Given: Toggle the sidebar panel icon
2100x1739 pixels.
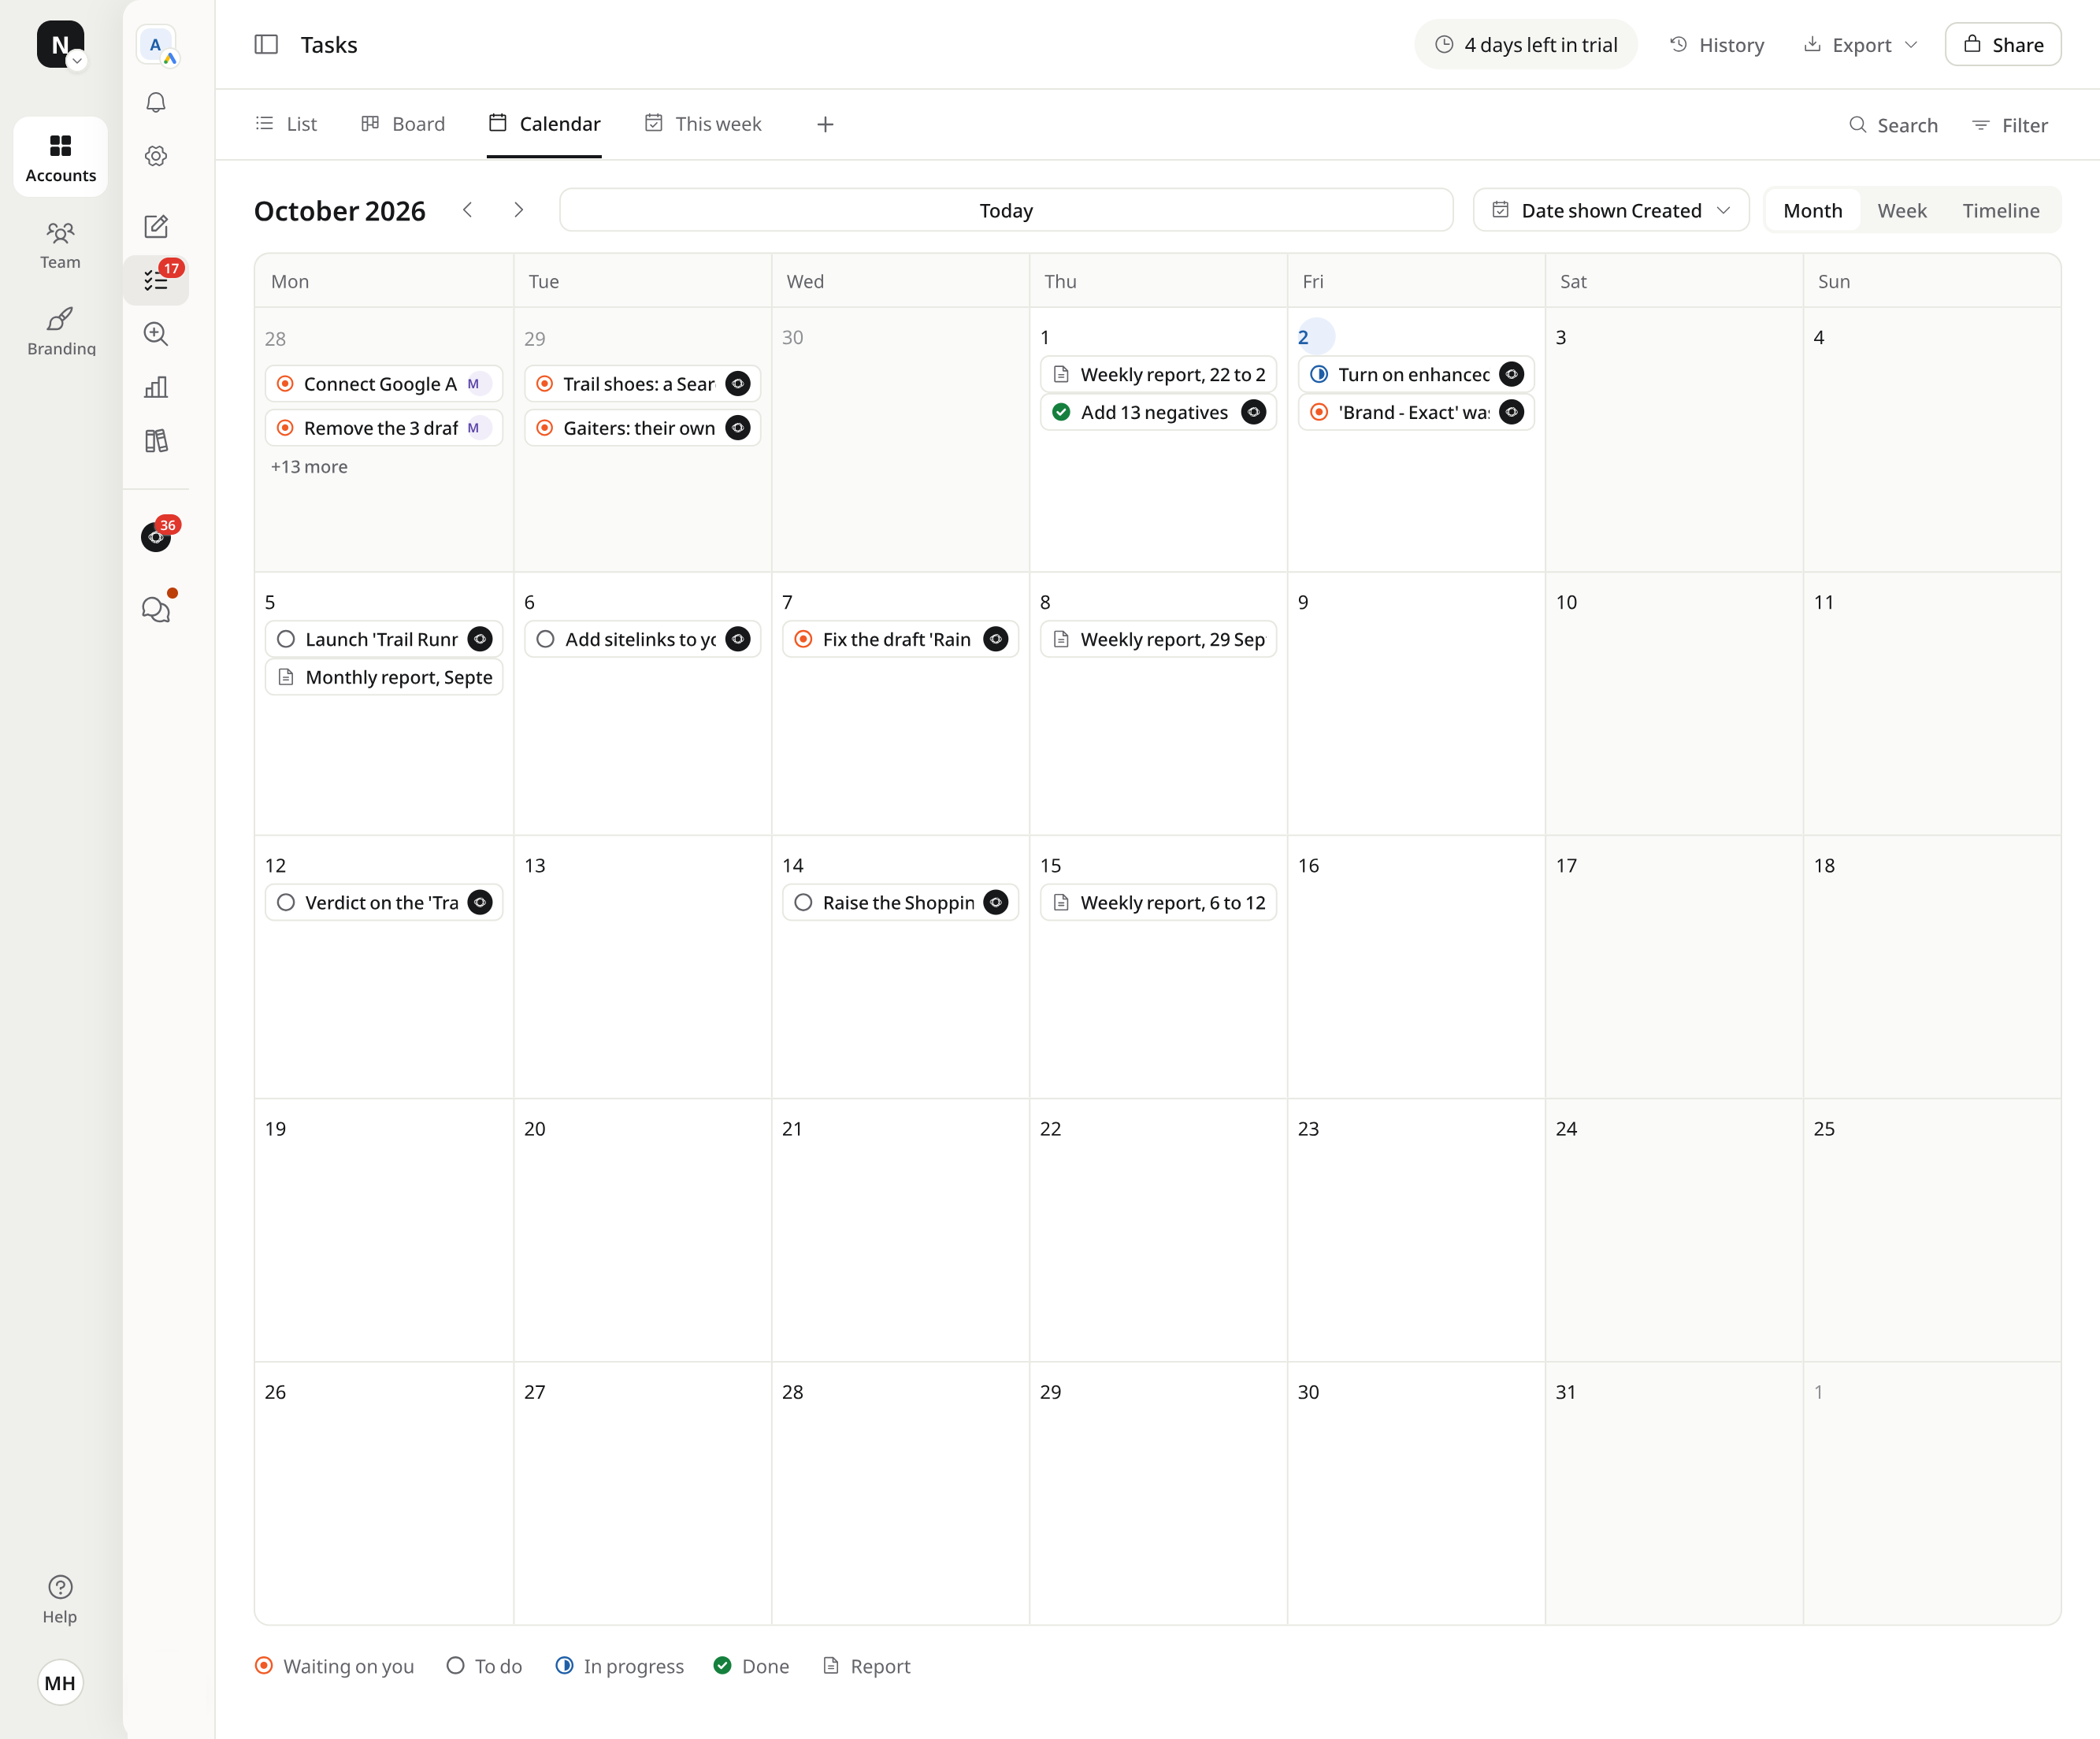Looking at the screenshot, I should pos(266,45).
